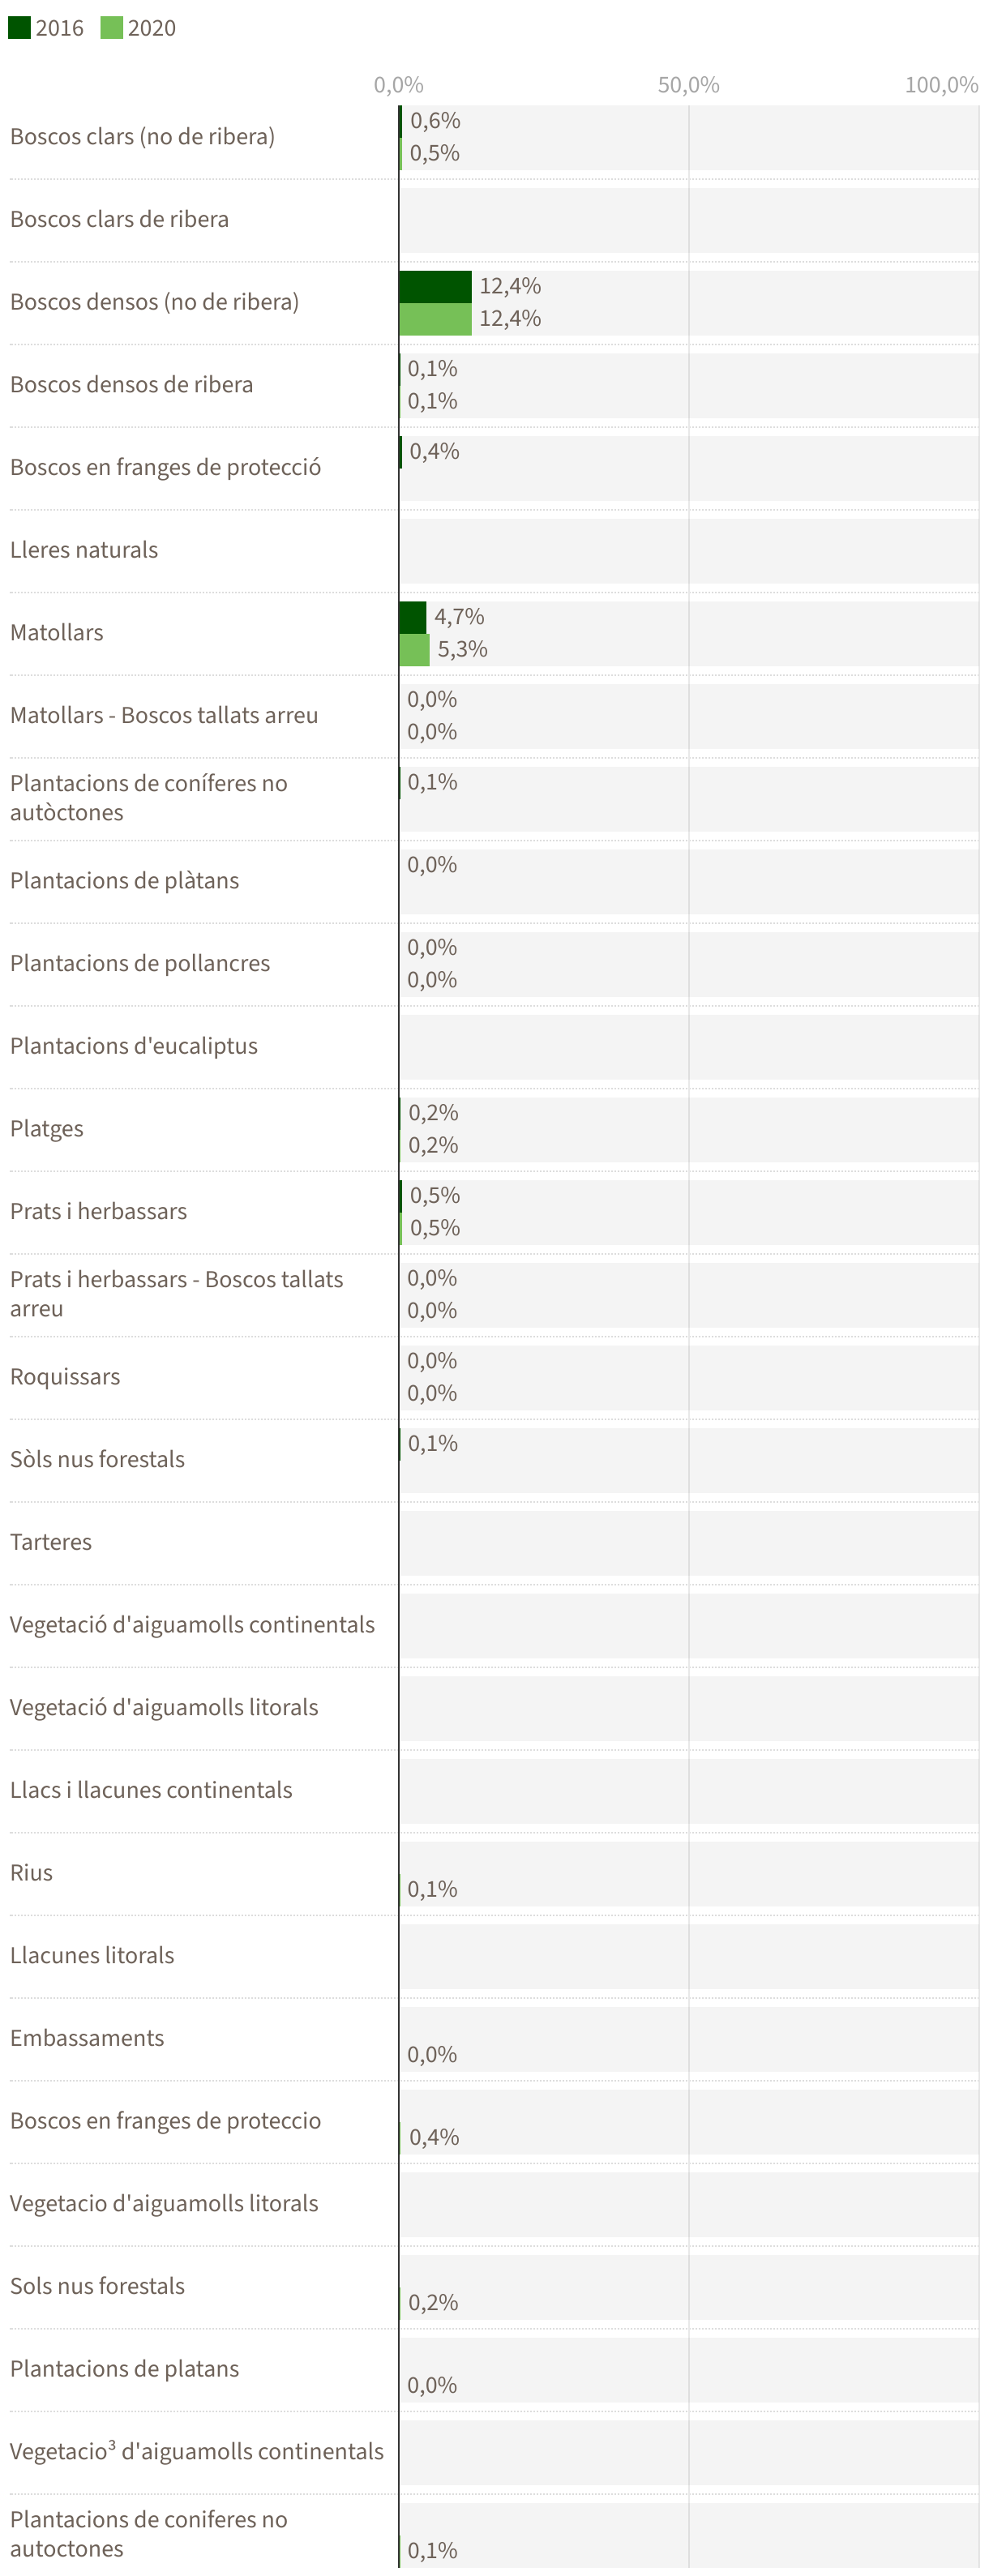Click the 100,0% axis tick label
This screenshot has height=2576, width=989.
[941, 85]
